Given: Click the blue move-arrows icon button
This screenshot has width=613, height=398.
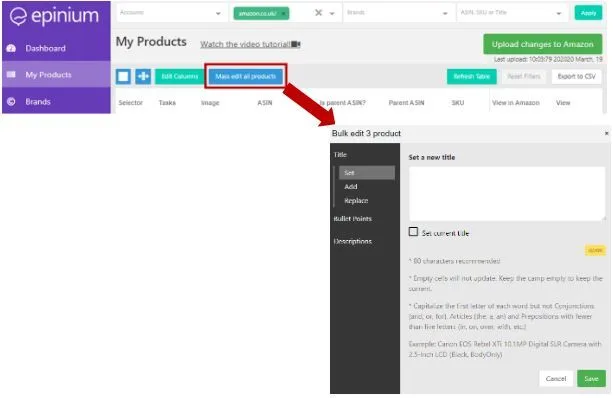Looking at the screenshot, I should coord(143,76).
